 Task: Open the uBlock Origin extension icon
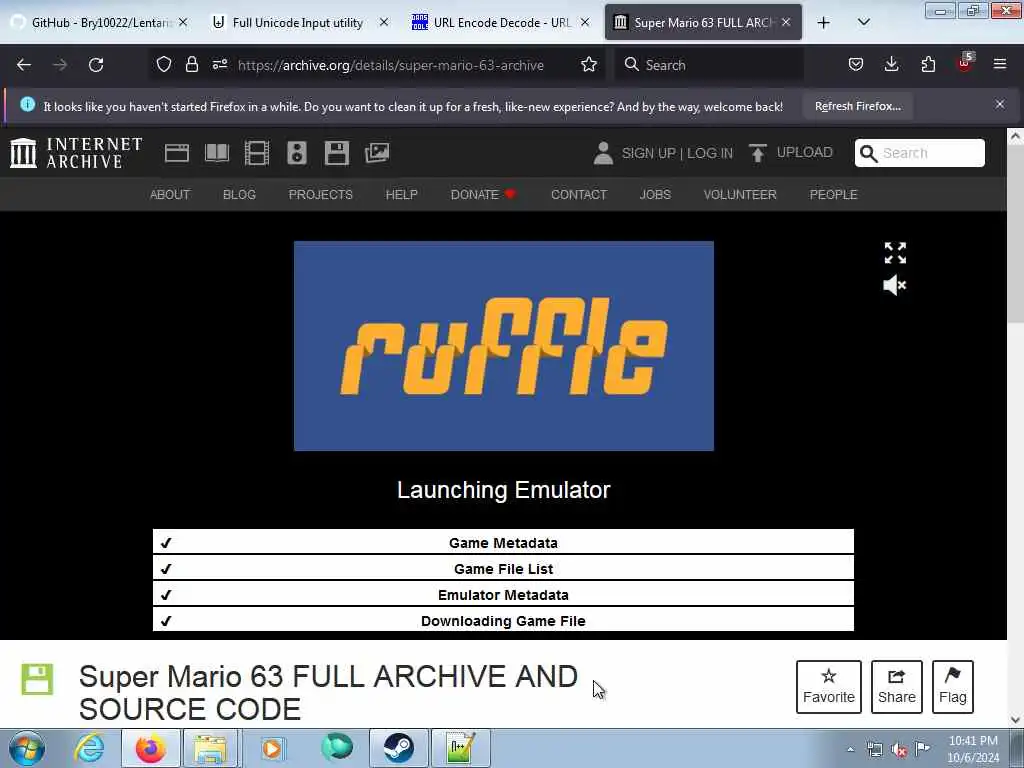965,63
